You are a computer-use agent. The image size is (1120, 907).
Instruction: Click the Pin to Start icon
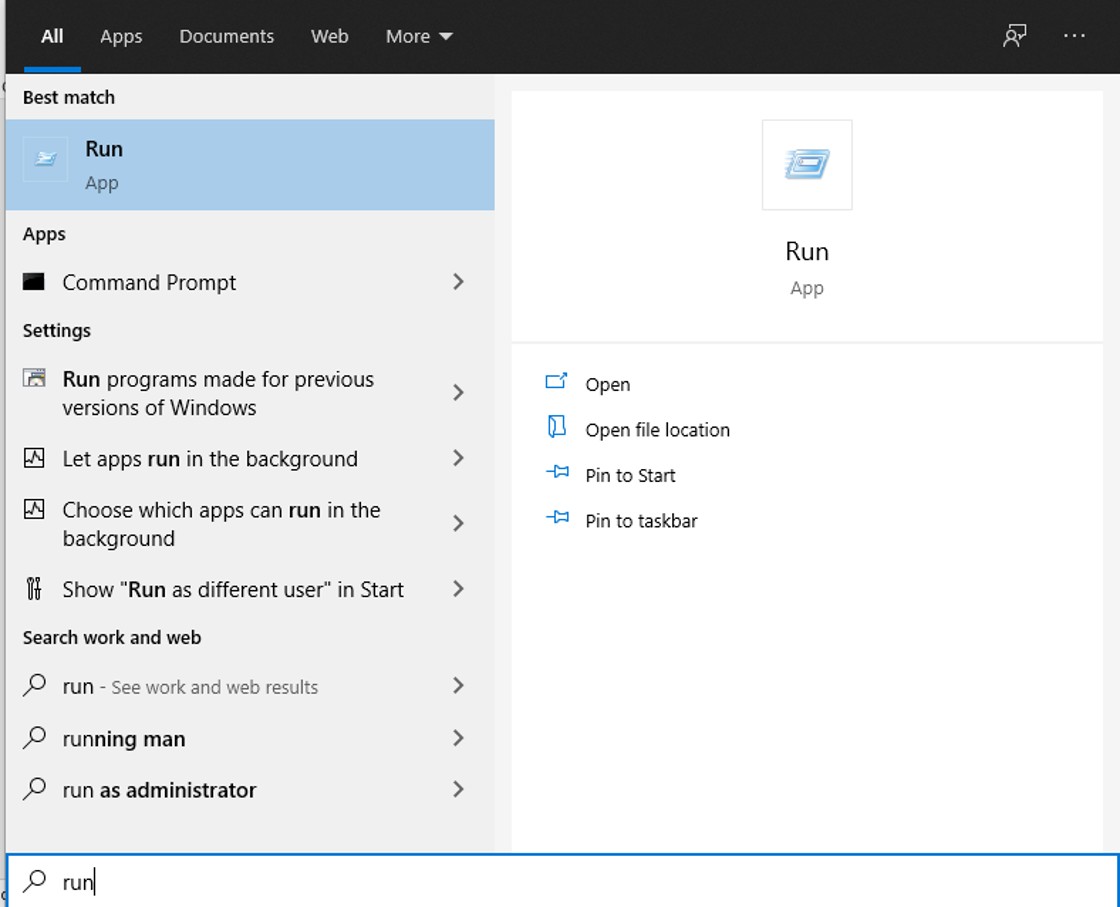coord(557,475)
